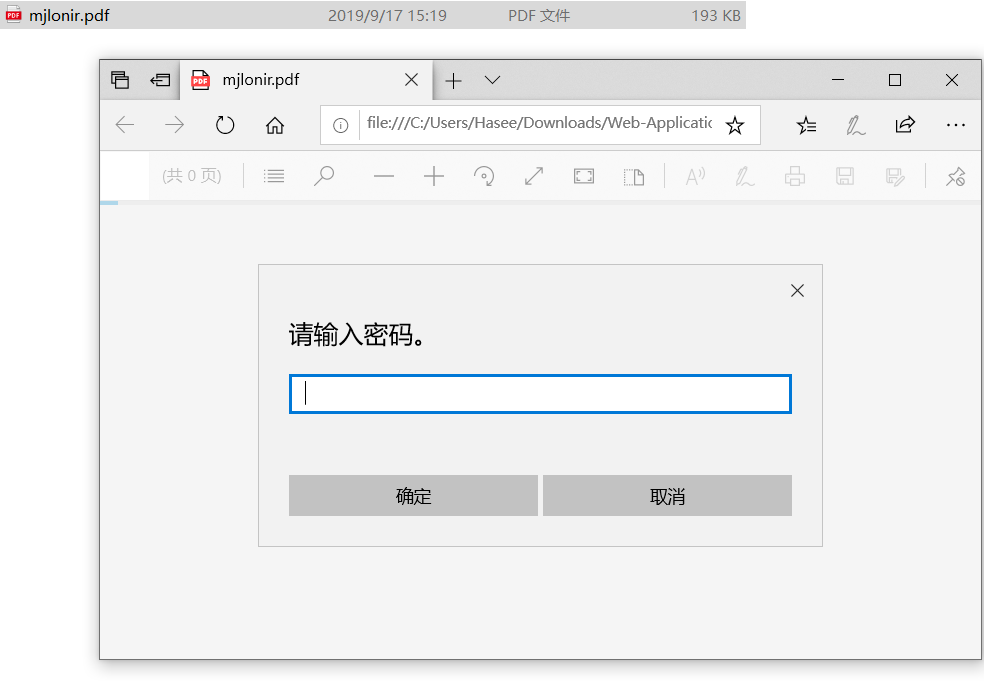Click the PDF page number box

[x=124, y=176]
